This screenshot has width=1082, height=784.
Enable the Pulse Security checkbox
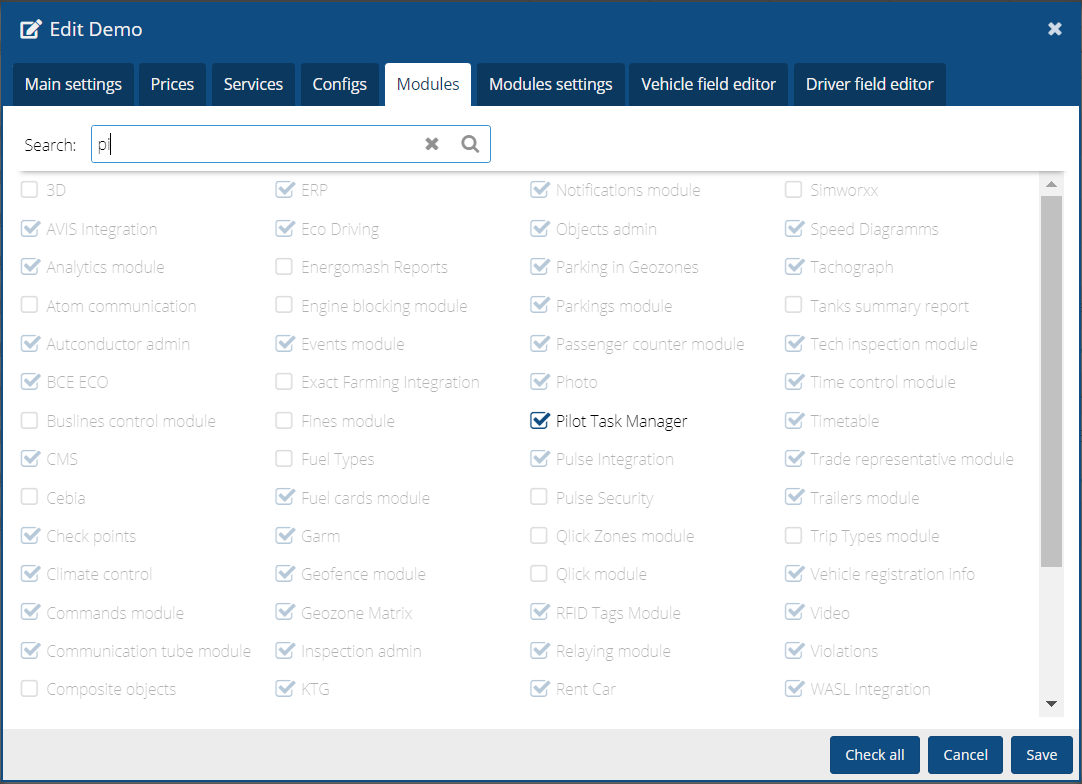pyautogui.click(x=539, y=498)
